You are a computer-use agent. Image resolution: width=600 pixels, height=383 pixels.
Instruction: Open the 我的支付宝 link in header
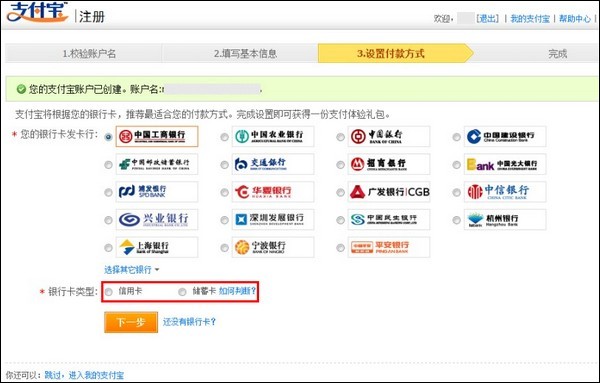click(530, 18)
